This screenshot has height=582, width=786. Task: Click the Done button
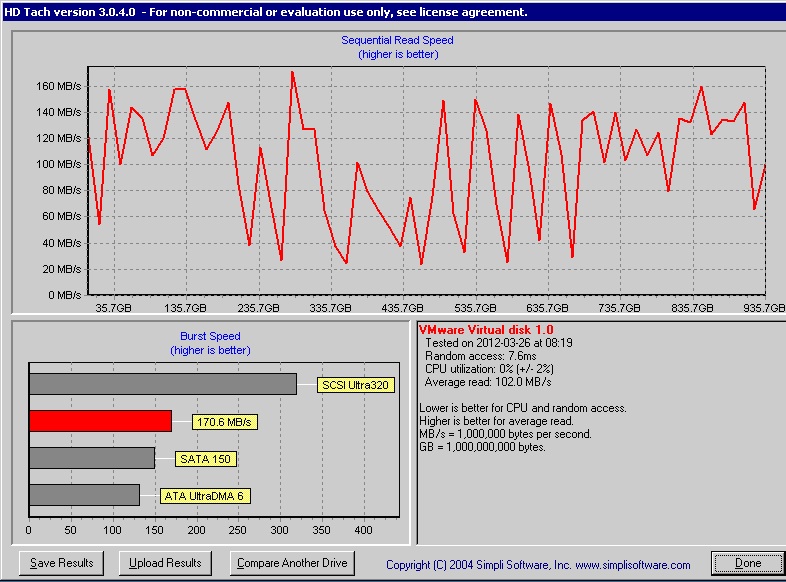[747, 563]
